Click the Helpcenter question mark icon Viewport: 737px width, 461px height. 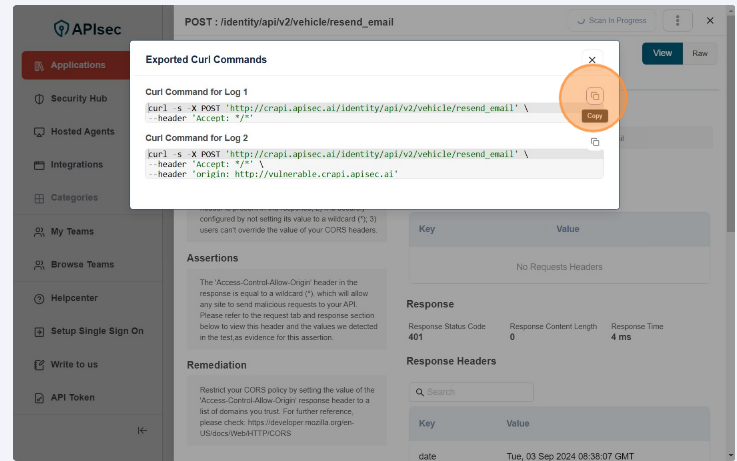[39, 298]
